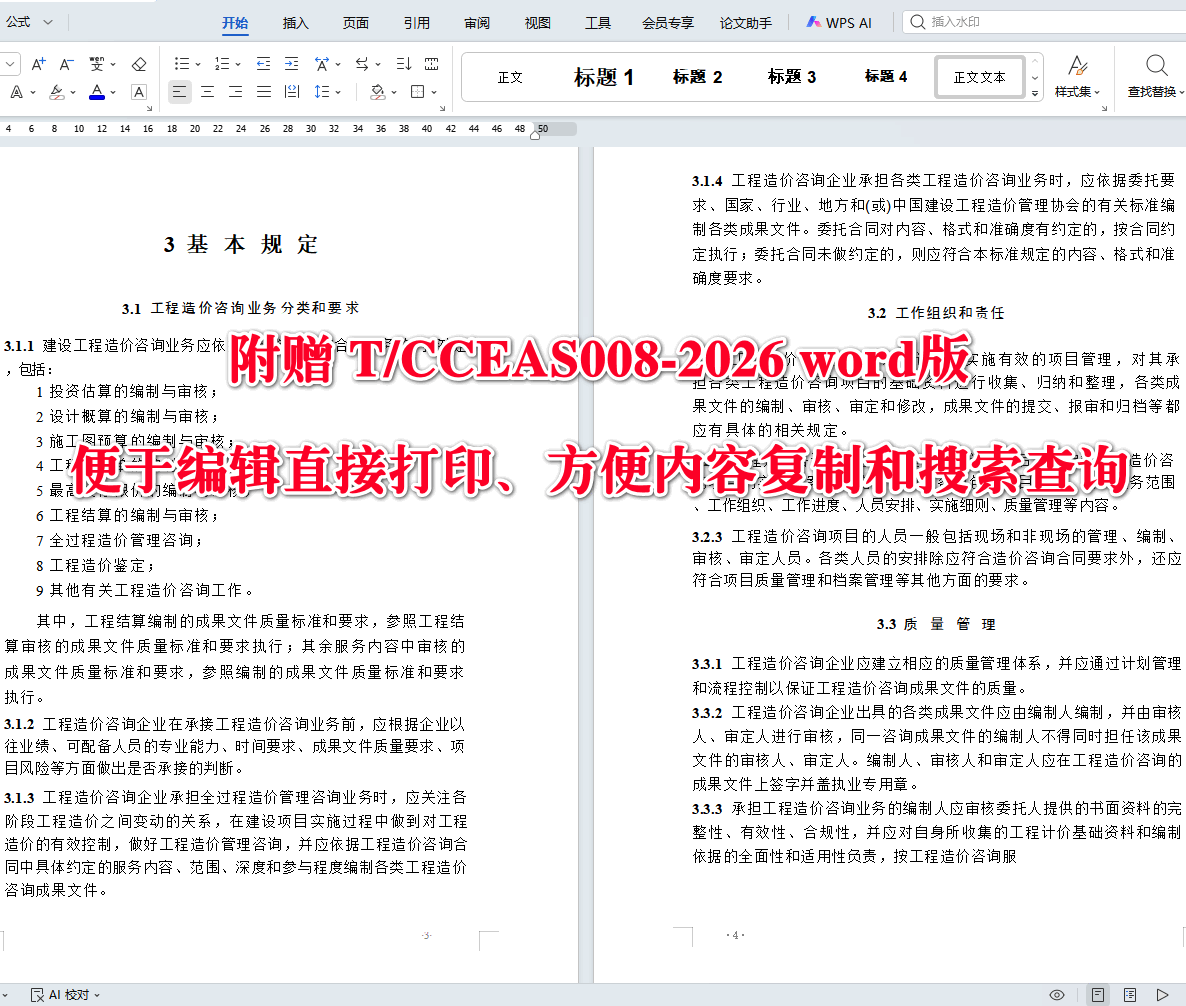Toggle center alignment
This screenshot has width=1186, height=1006.
point(207,92)
